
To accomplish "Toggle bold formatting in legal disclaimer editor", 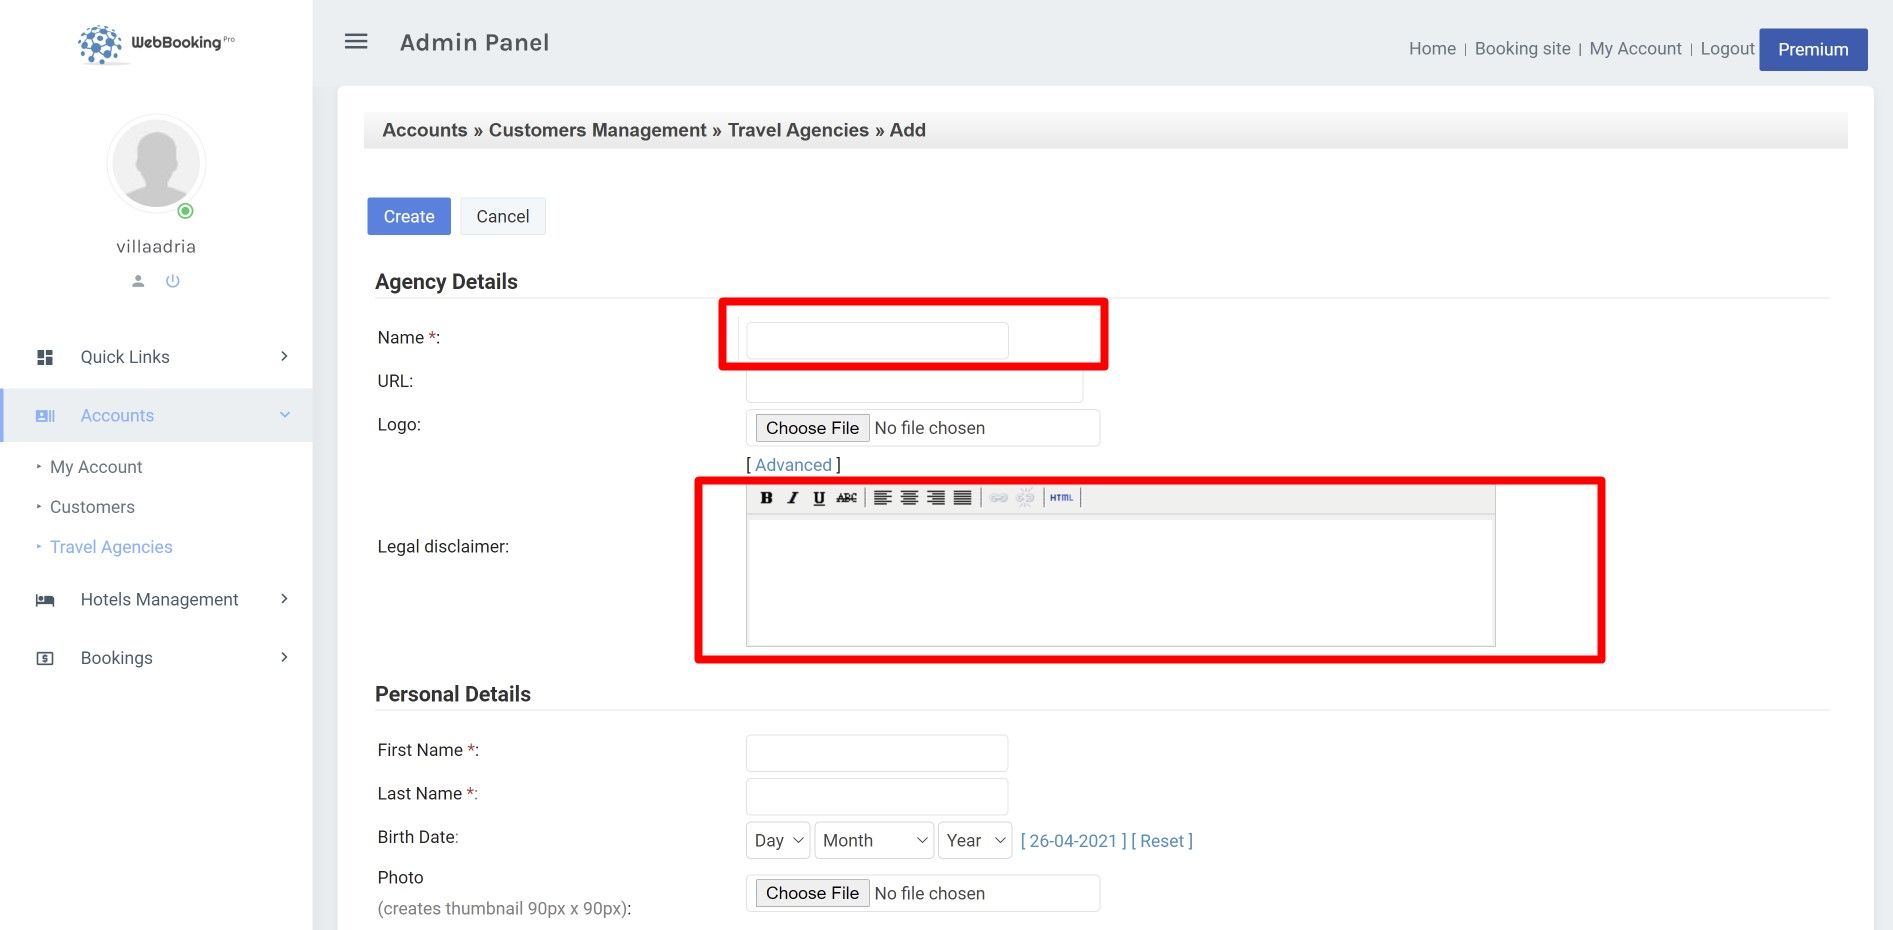I will (766, 498).
